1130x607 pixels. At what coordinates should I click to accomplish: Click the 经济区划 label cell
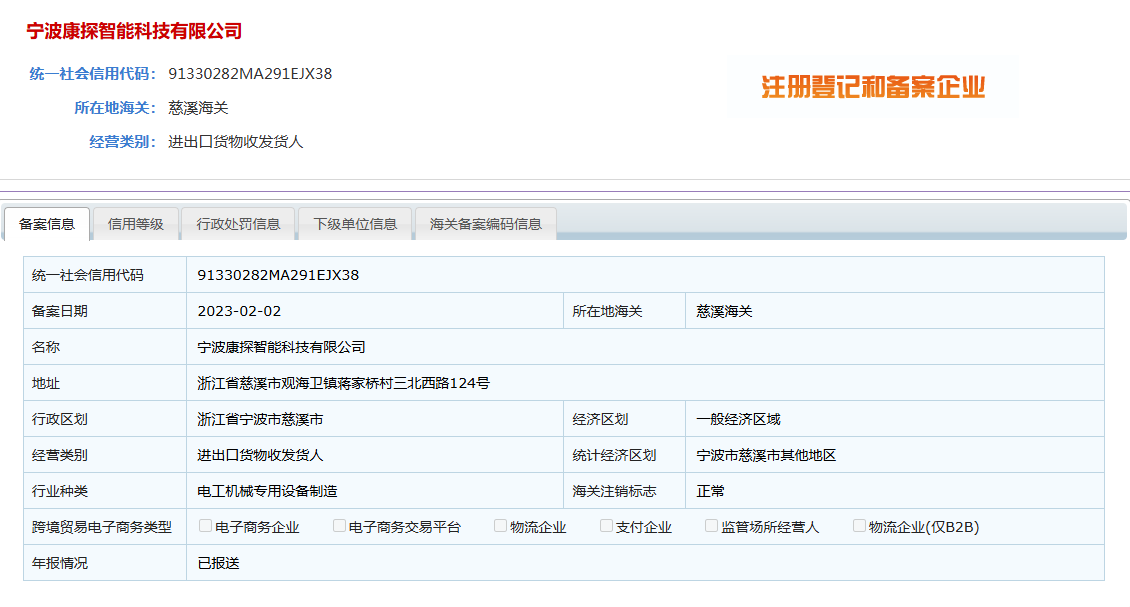point(625,419)
